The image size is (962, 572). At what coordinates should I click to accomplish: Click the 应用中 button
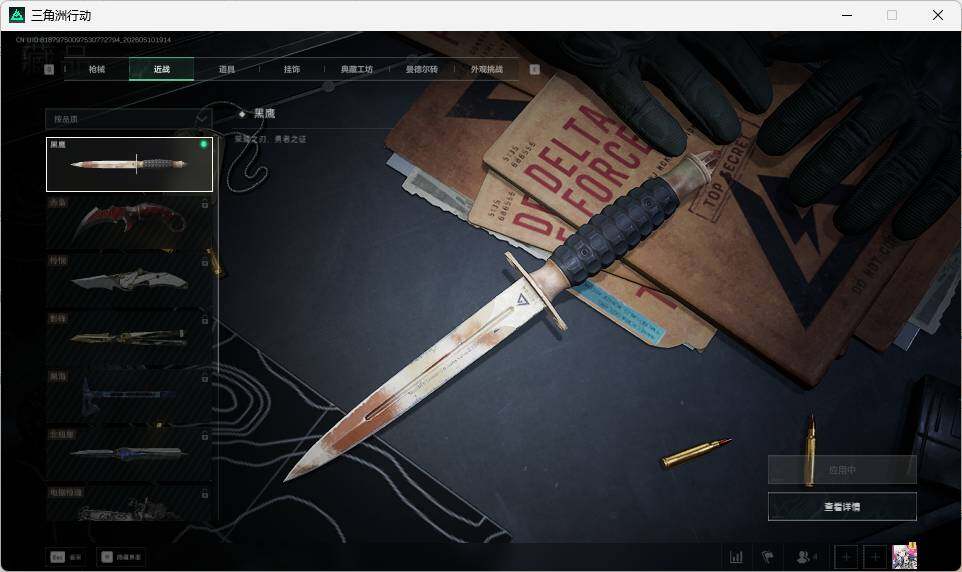(x=842, y=470)
